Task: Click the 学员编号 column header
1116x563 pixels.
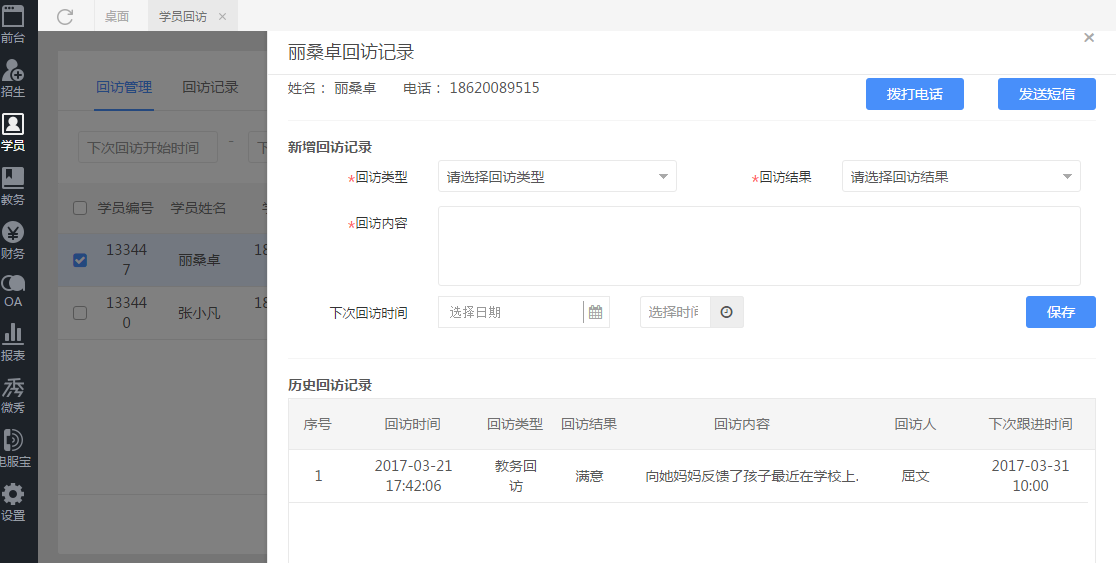Action: 125,208
